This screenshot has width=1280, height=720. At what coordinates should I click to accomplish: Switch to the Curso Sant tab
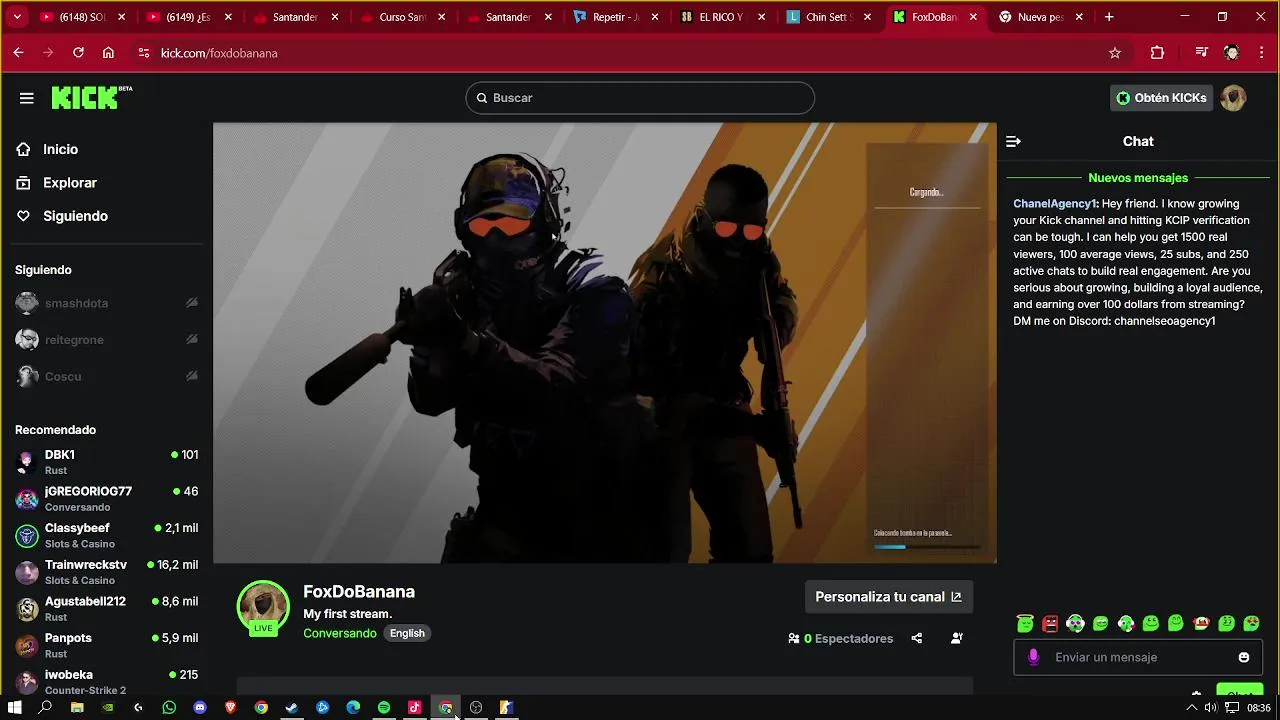(402, 17)
